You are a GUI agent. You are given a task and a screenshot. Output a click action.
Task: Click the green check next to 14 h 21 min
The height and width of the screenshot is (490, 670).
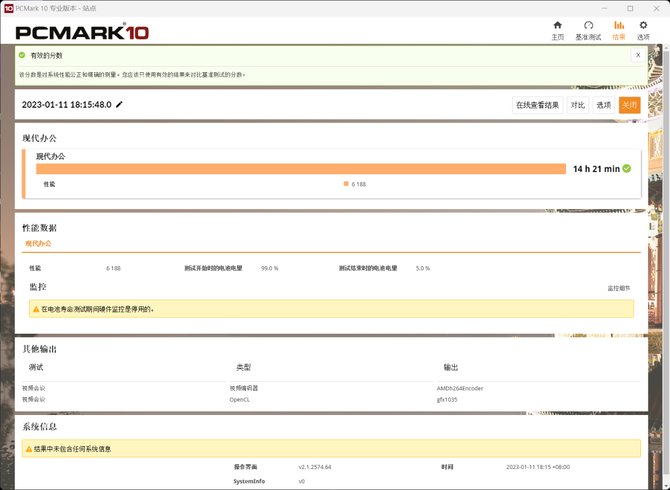626,169
